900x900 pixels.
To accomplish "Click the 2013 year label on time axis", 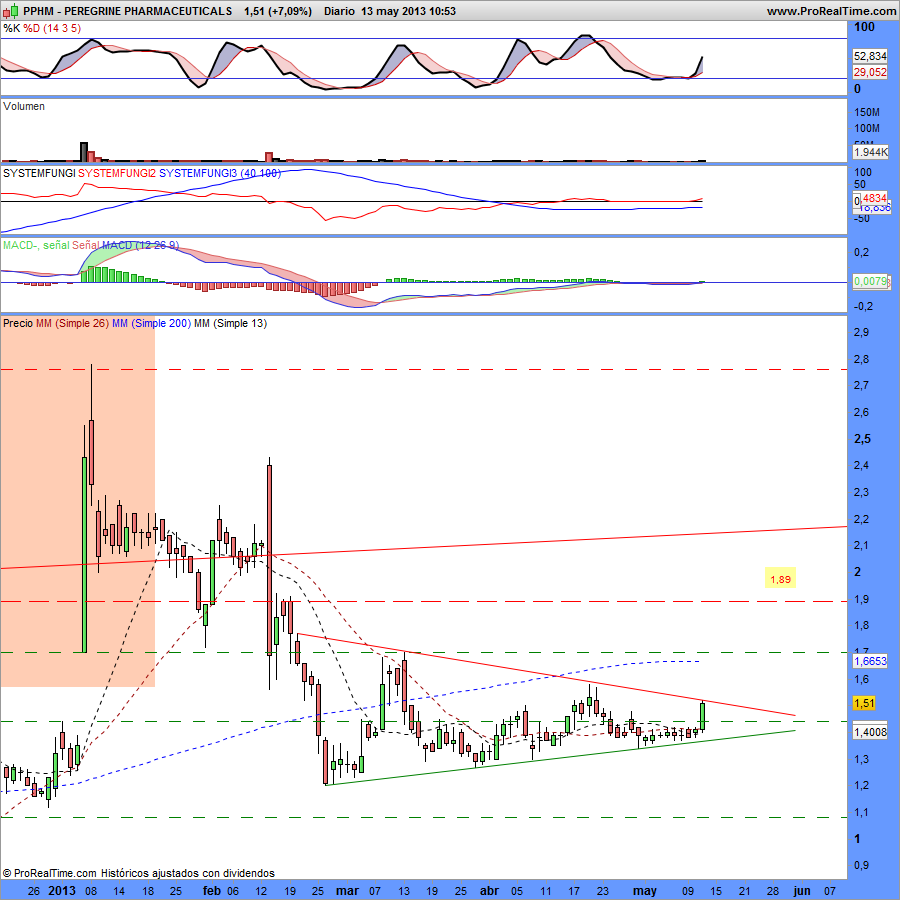I will (x=62, y=891).
